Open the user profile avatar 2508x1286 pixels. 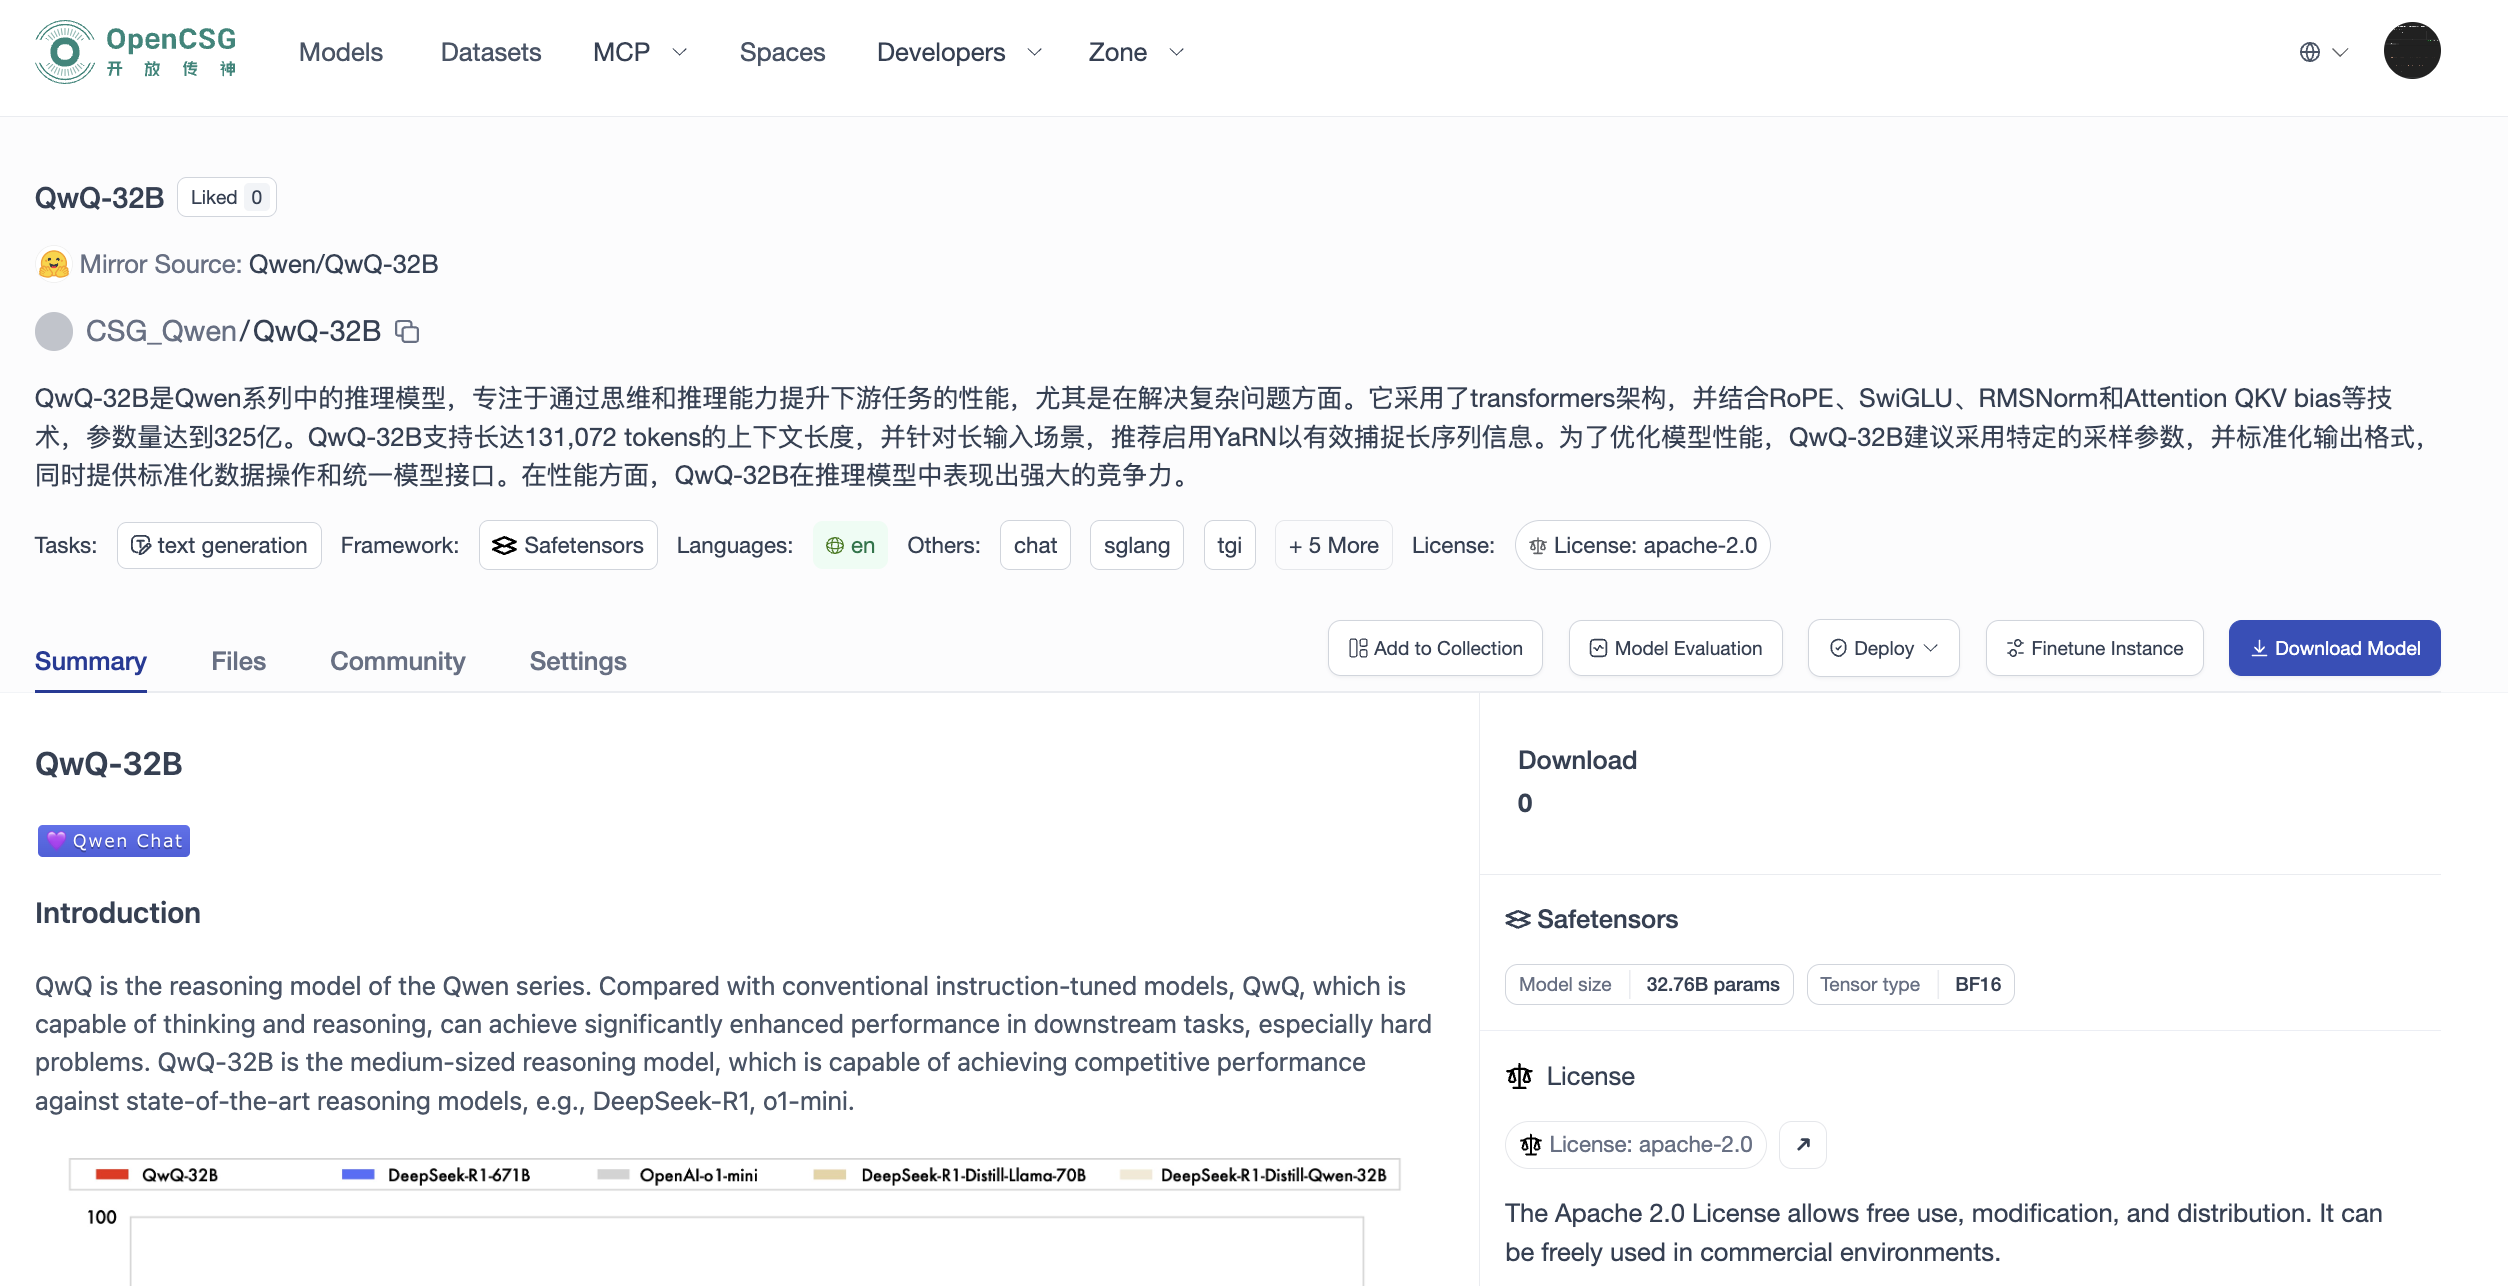coord(2411,51)
